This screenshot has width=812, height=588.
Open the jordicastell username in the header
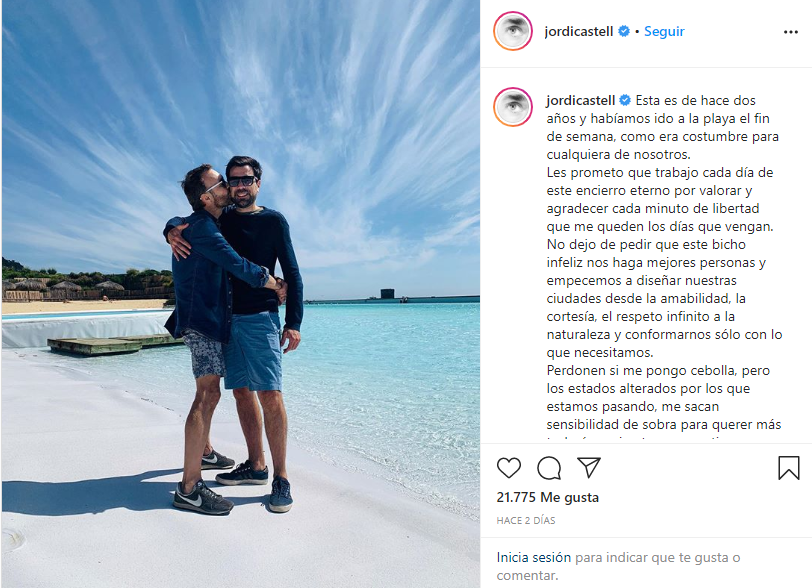point(578,32)
